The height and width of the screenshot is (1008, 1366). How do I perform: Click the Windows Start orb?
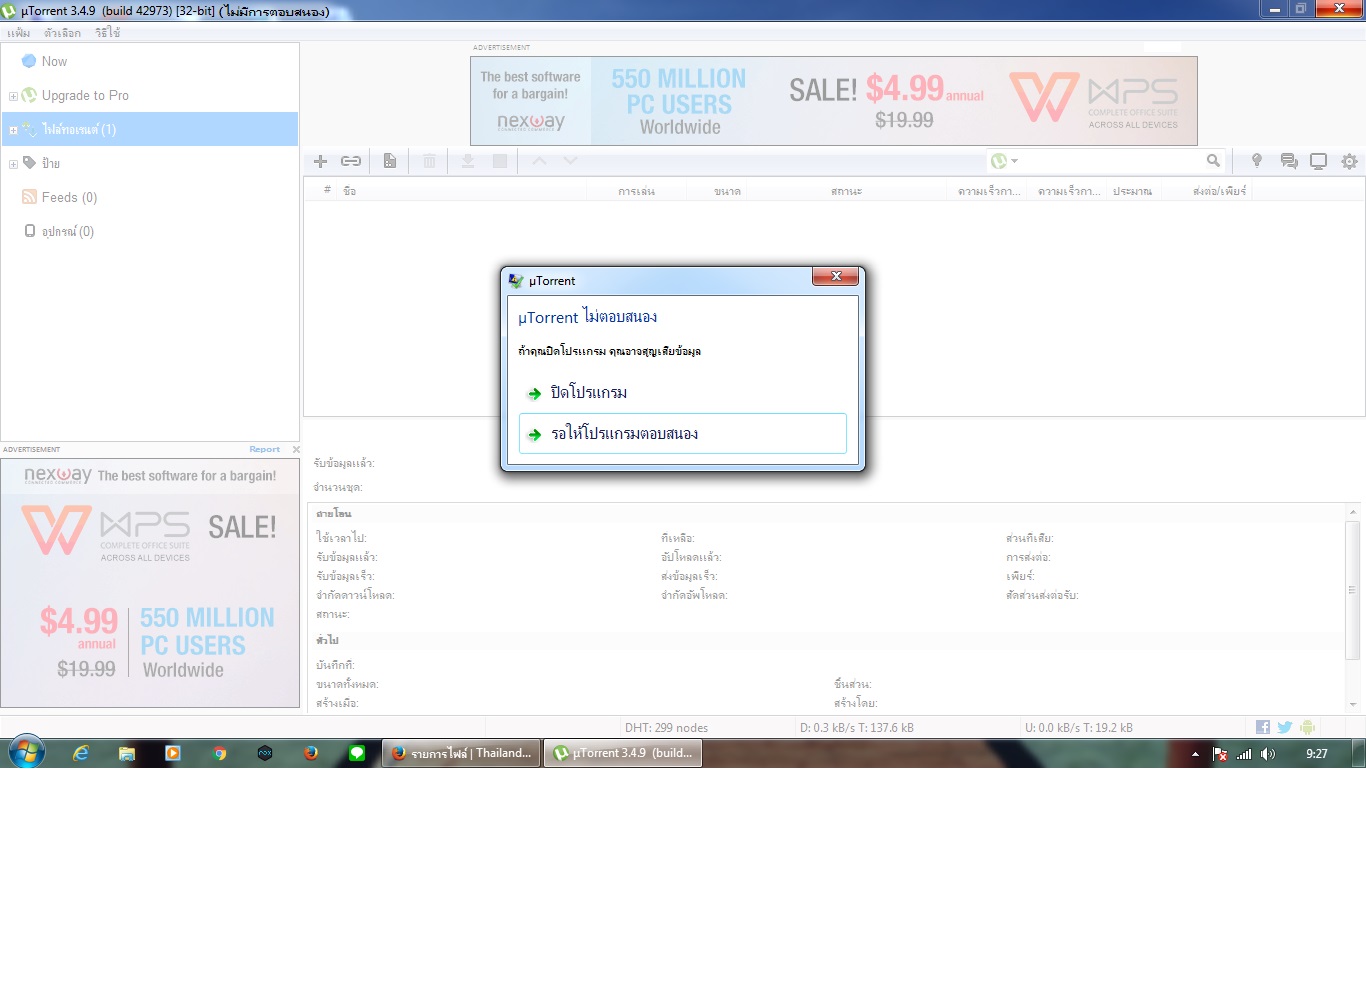tap(27, 753)
